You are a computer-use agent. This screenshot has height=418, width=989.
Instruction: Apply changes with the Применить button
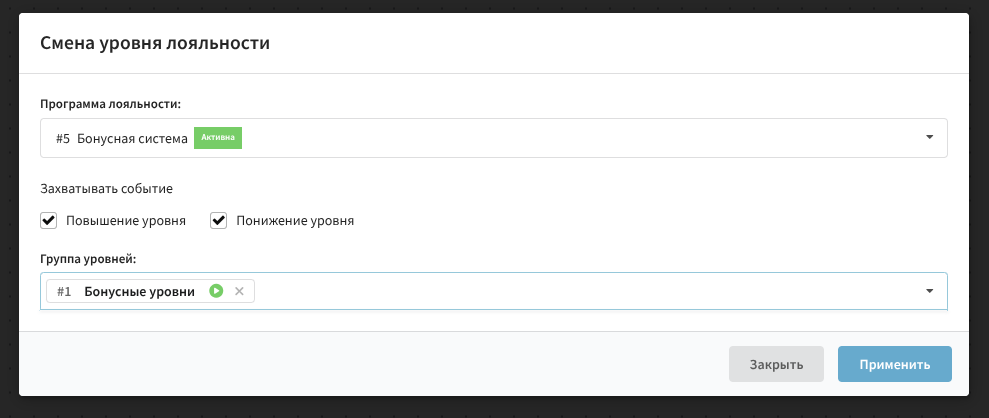coord(894,364)
